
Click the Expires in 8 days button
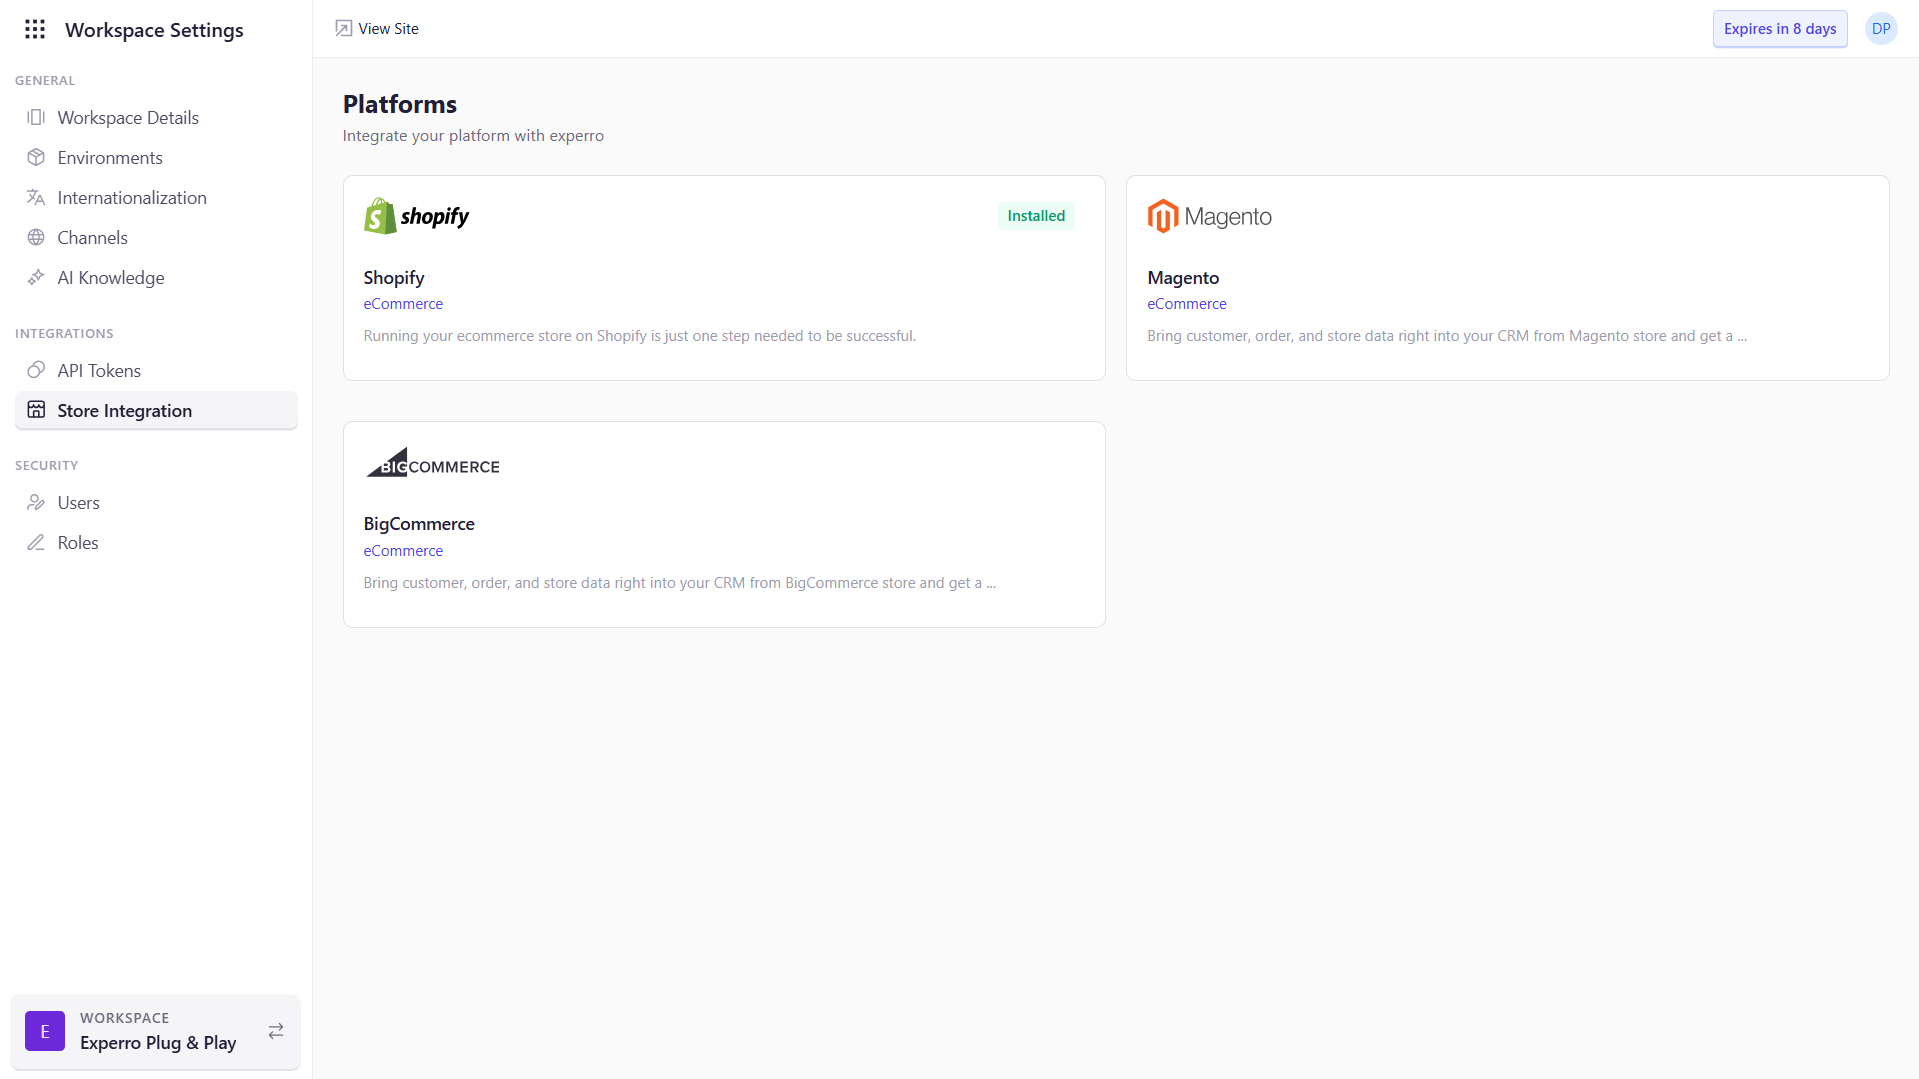(x=1780, y=28)
